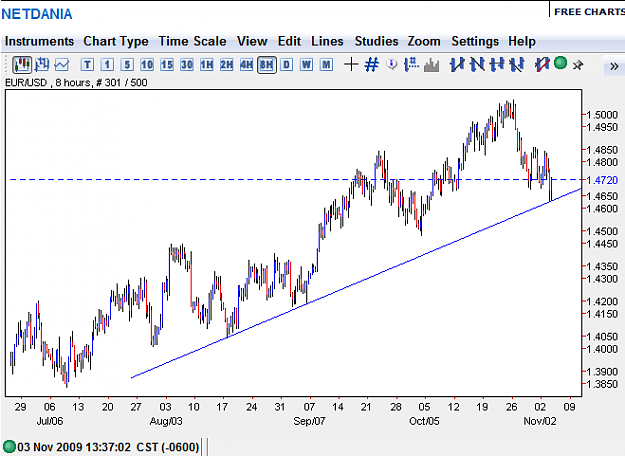Click the NETDANIA logo link
The width and height of the screenshot is (625, 456).
pyautogui.click(x=37, y=14)
